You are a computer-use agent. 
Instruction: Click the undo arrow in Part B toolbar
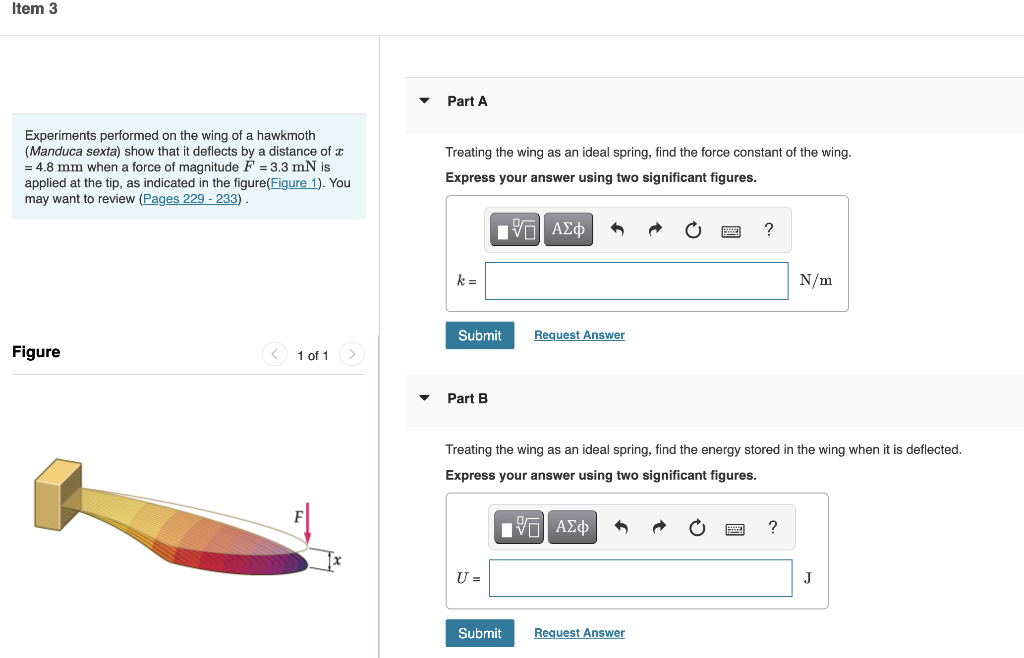coord(621,527)
